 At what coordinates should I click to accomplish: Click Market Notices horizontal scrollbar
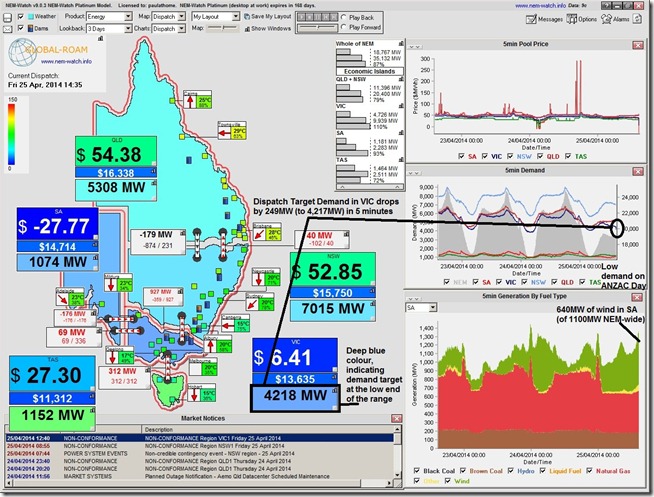199,483
